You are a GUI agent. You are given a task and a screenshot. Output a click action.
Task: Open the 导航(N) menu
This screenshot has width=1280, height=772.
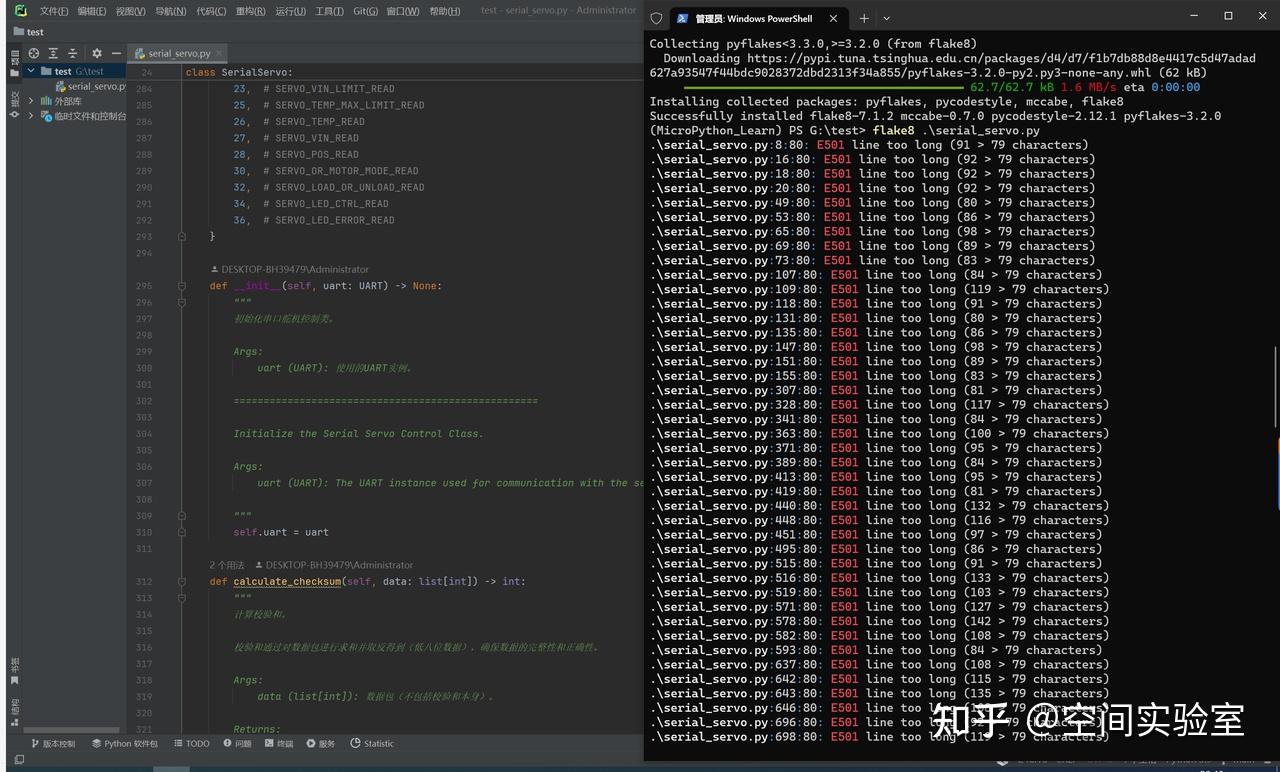171,11
